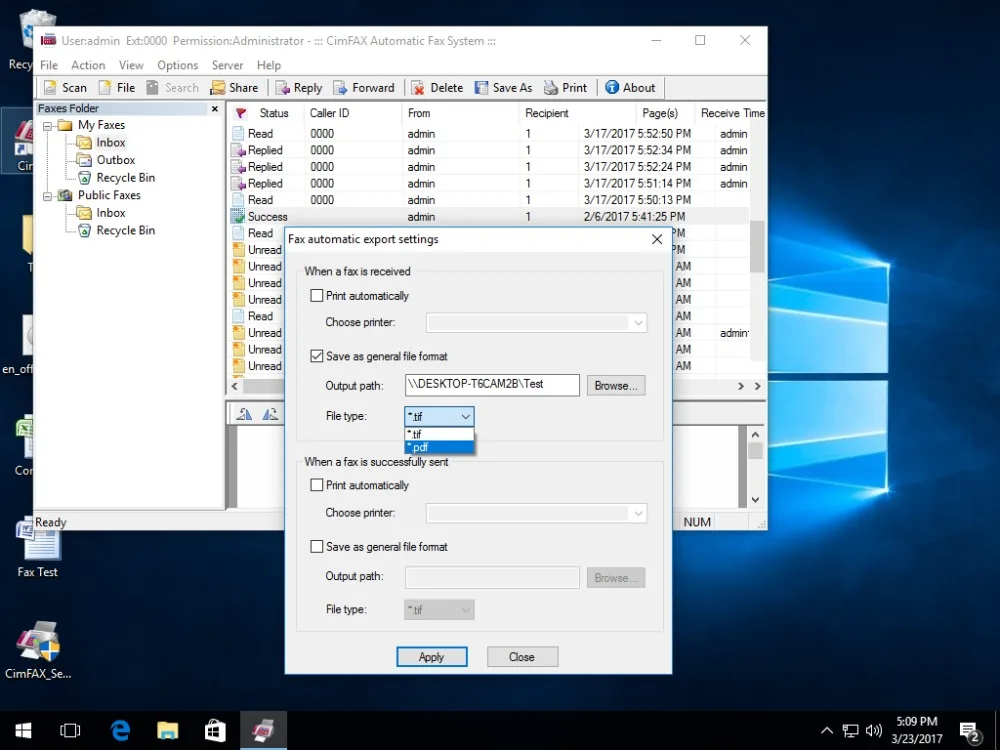
Task: Click the Save As toolbar icon
Action: tap(481, 88)
